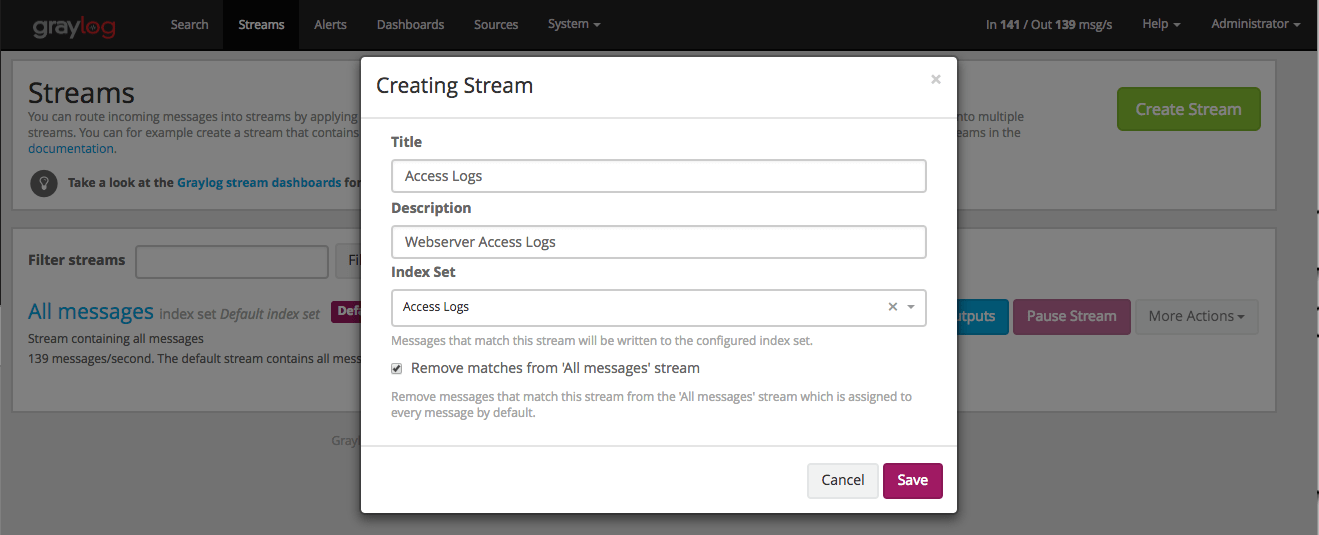Focus the Filter streams input box
Image resolution: width=1319 pixels, height=535 pixels.
pos(232,261)
